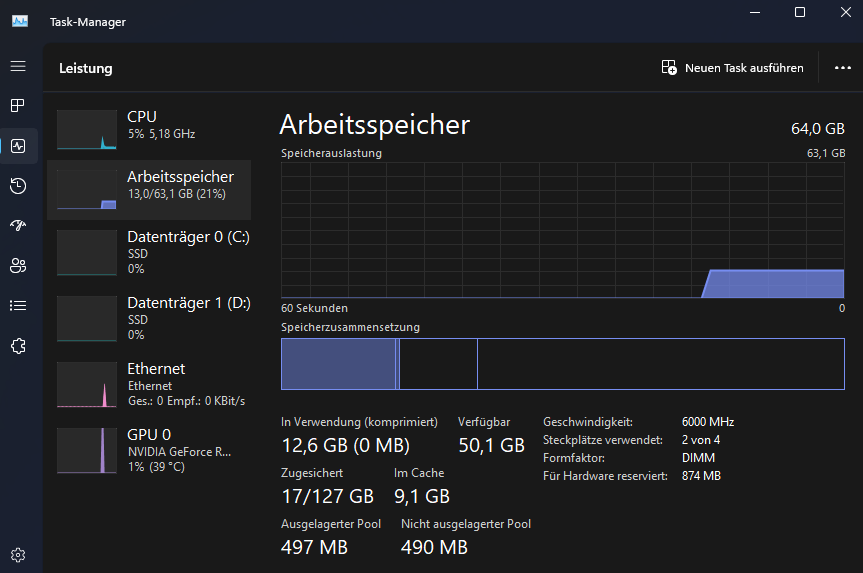Open the three-dot more options menu
The image size is (863, 573).
click(x=842, y=68)
